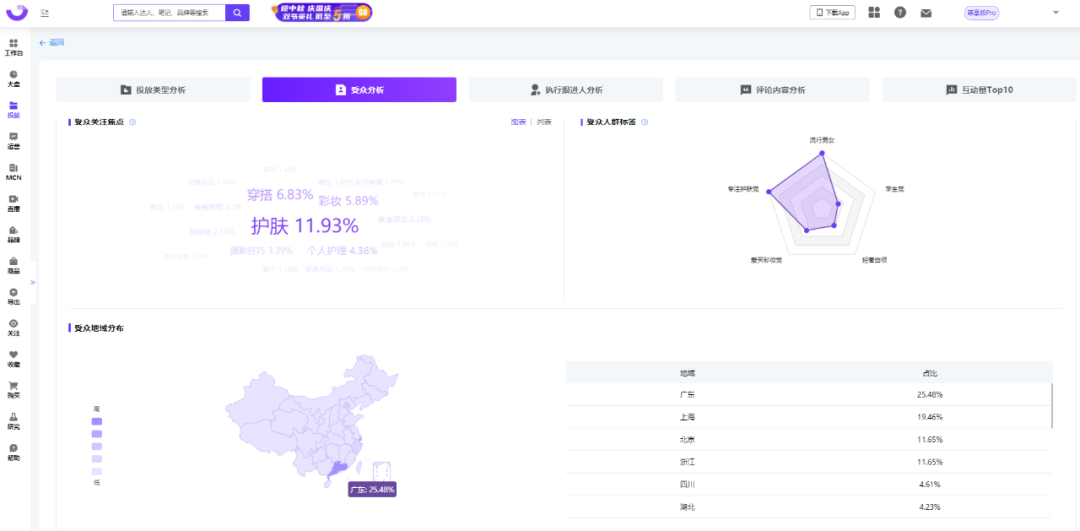Select the 受众分析 tab
Screen dimensions: 1080x531
[x=359, y=90]
